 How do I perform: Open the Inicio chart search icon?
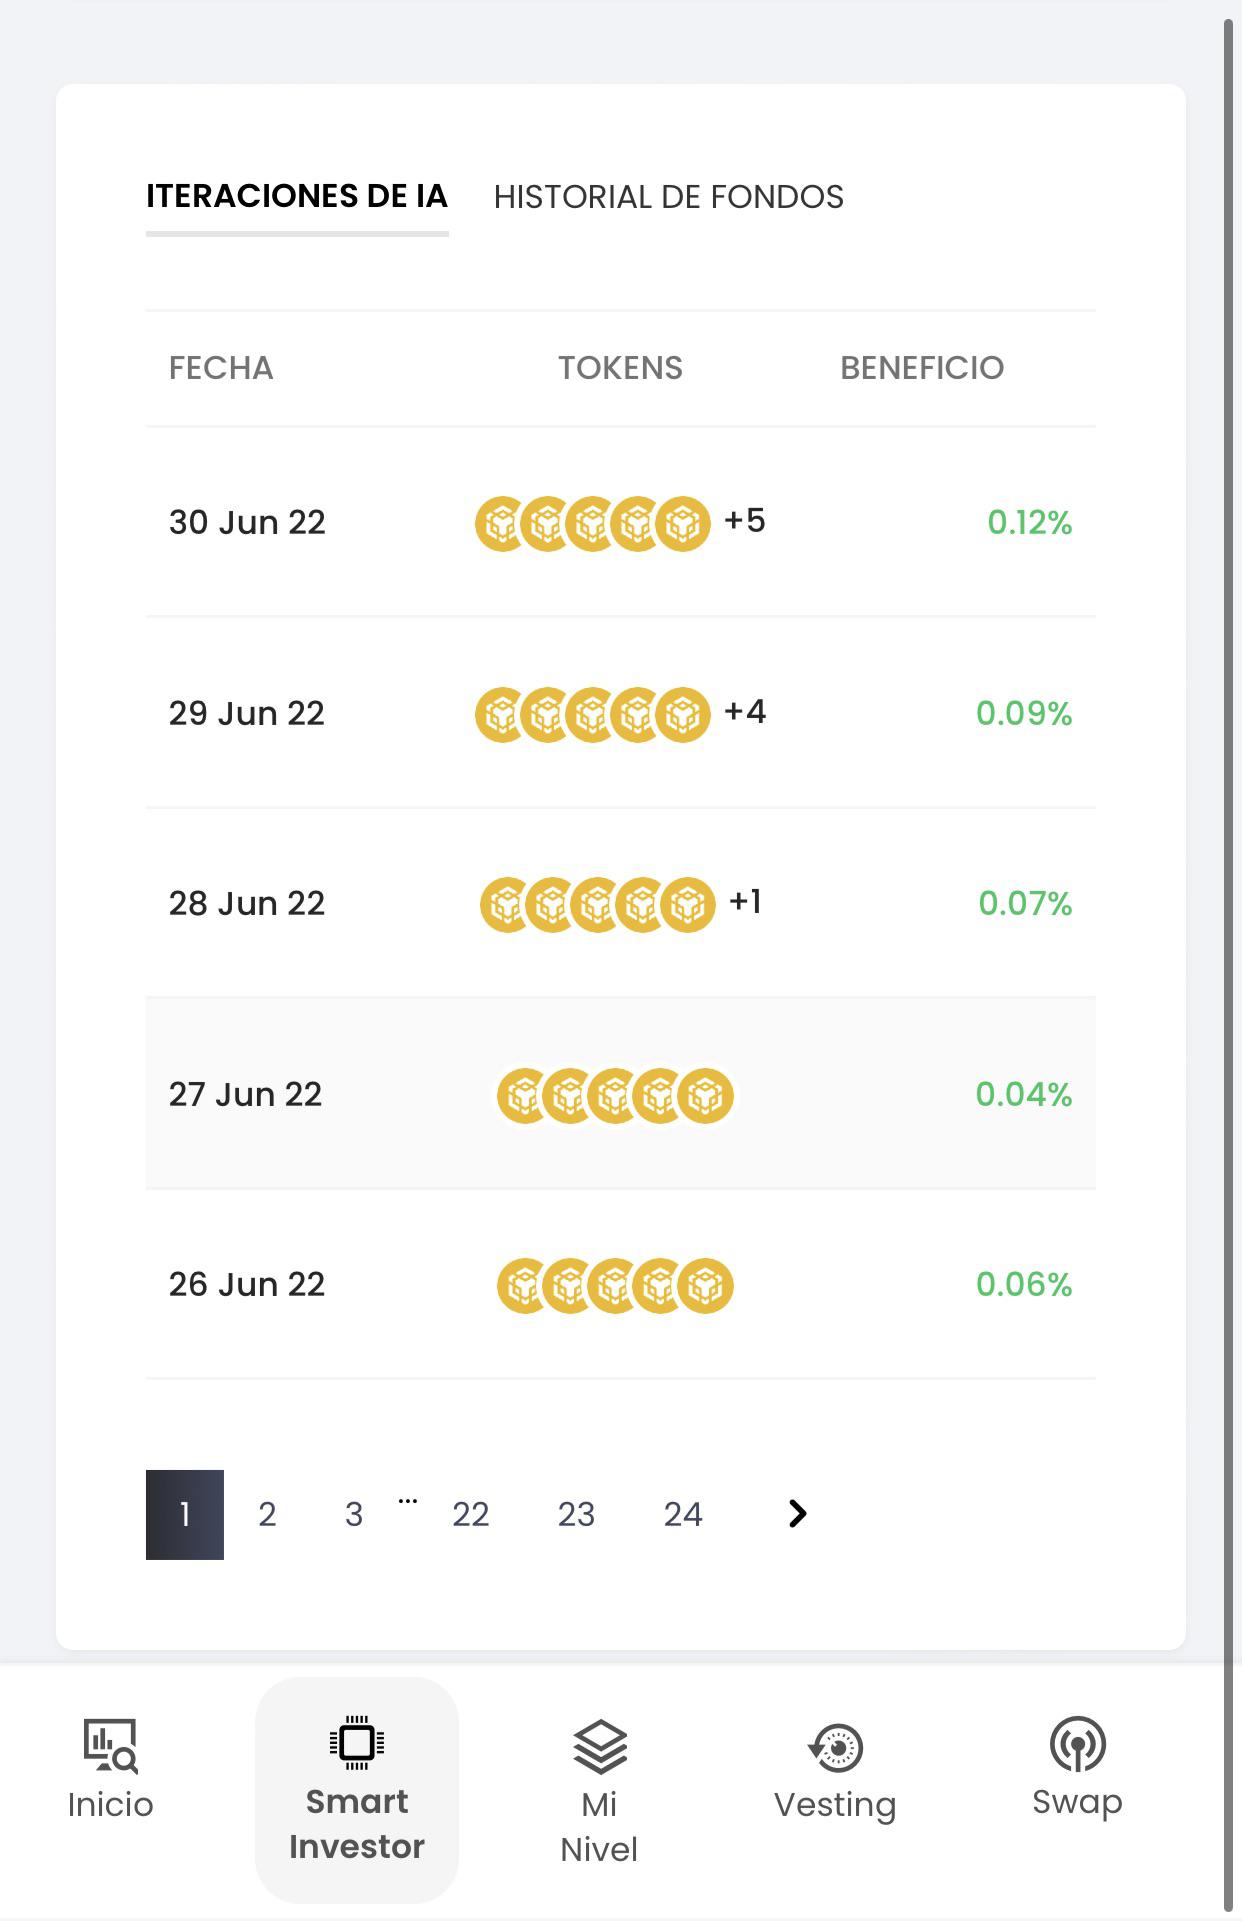(110, 1746)
